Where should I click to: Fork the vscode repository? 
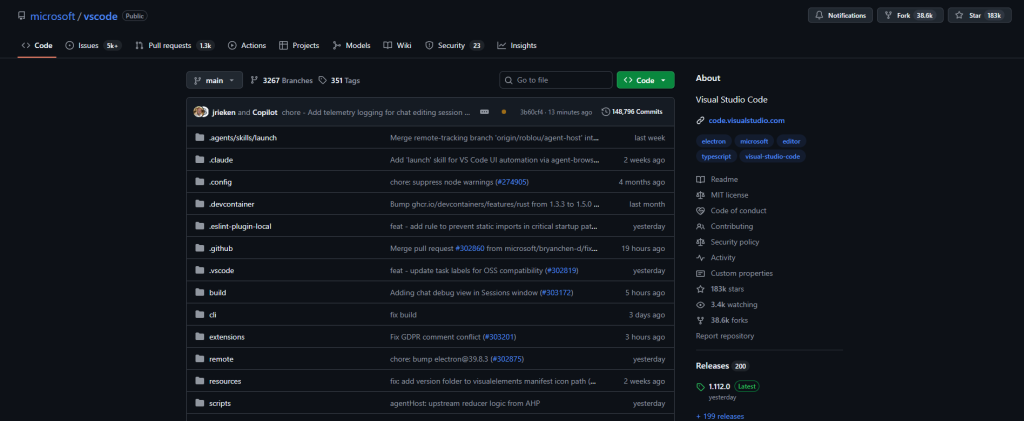click(x=910, y=15)
